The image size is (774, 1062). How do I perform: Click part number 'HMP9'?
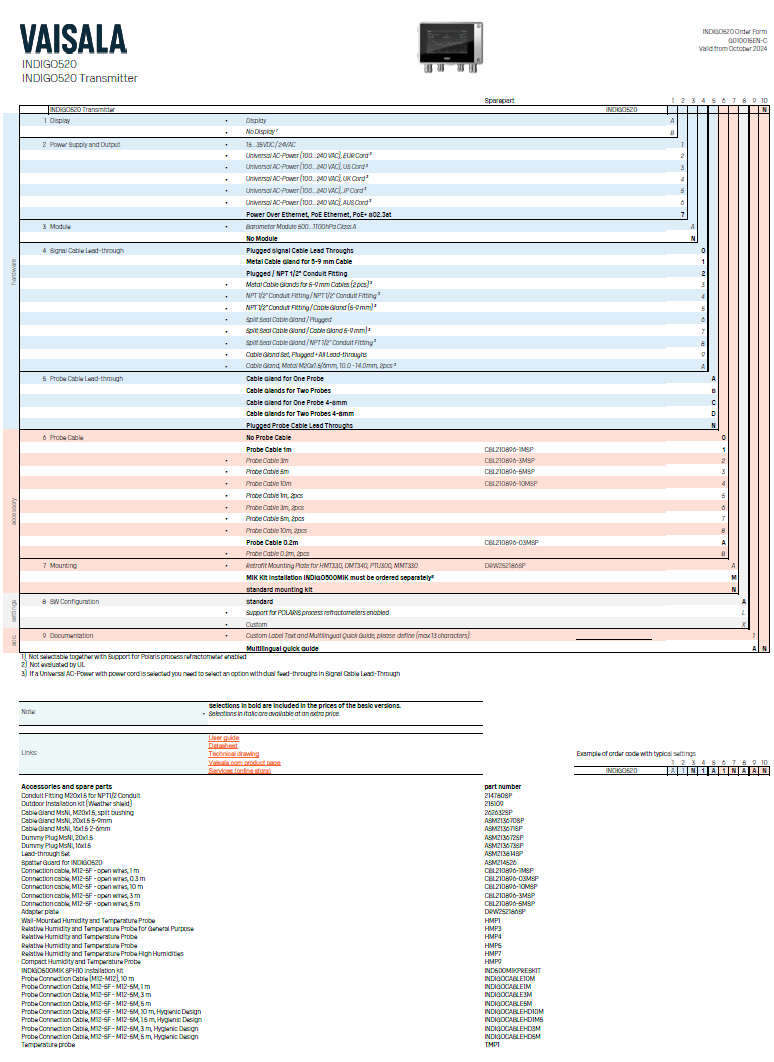click(493, 962)
